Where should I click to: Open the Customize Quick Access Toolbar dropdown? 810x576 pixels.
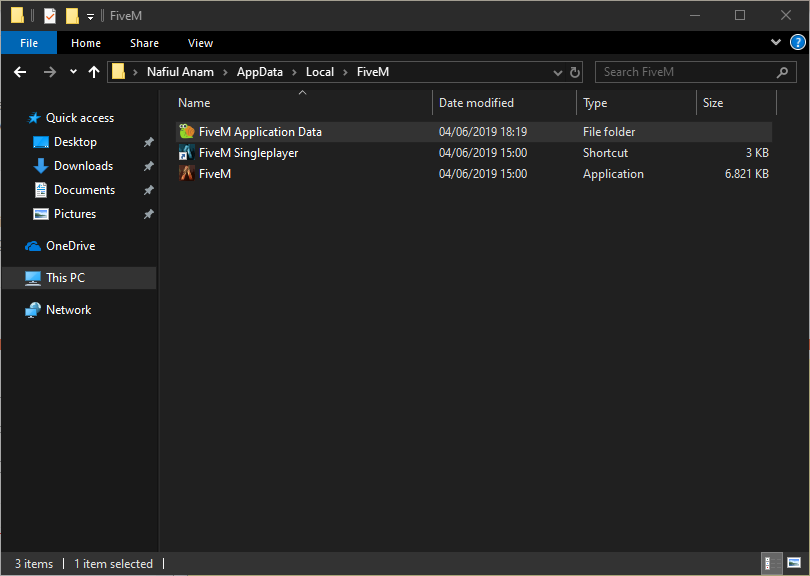91,16
